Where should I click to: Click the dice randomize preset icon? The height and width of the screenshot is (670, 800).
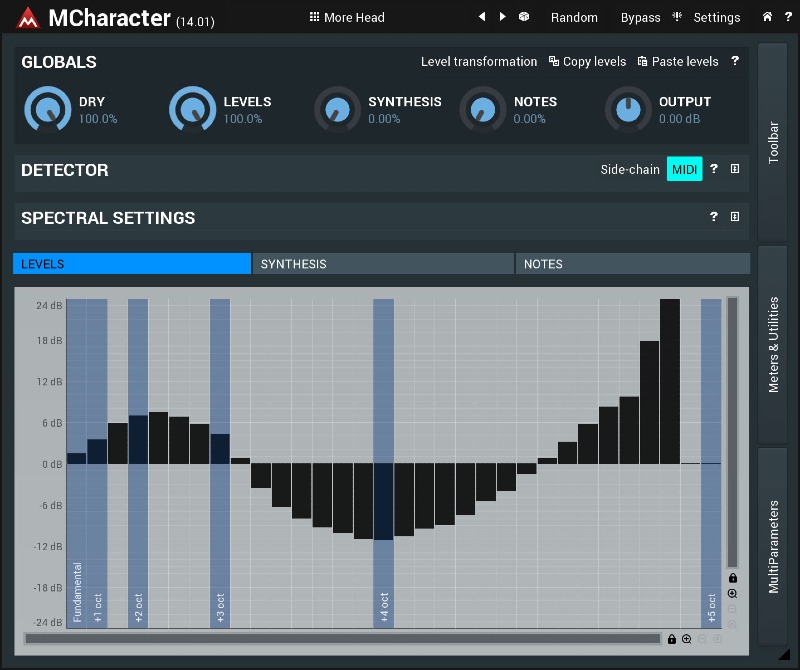(524, 17)
